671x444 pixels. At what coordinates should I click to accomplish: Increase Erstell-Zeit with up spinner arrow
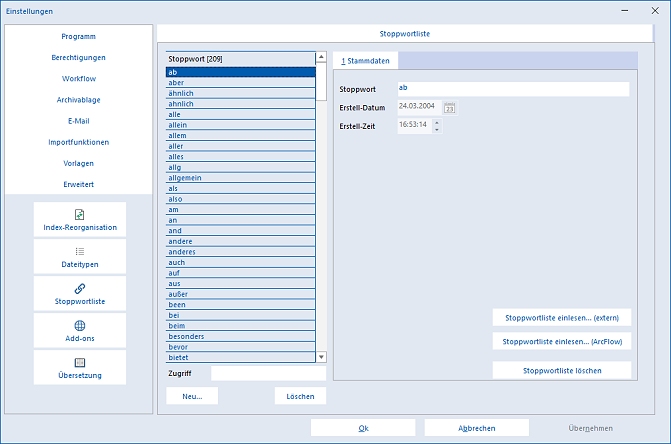click(437, 122)
